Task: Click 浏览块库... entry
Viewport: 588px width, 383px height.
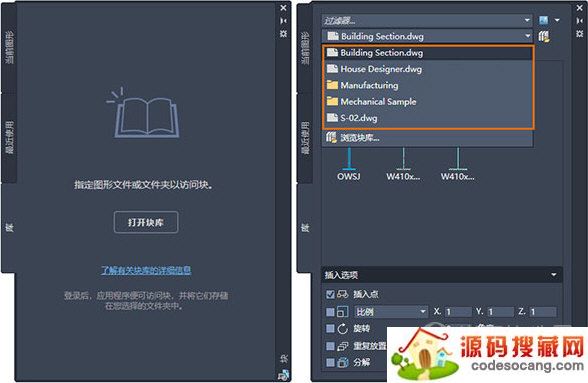Action: pyautogui.click(x=428, y=138)
